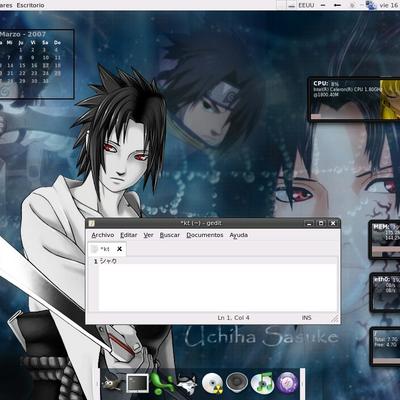Open the speaker icon in dock

[x=237, y=383]
